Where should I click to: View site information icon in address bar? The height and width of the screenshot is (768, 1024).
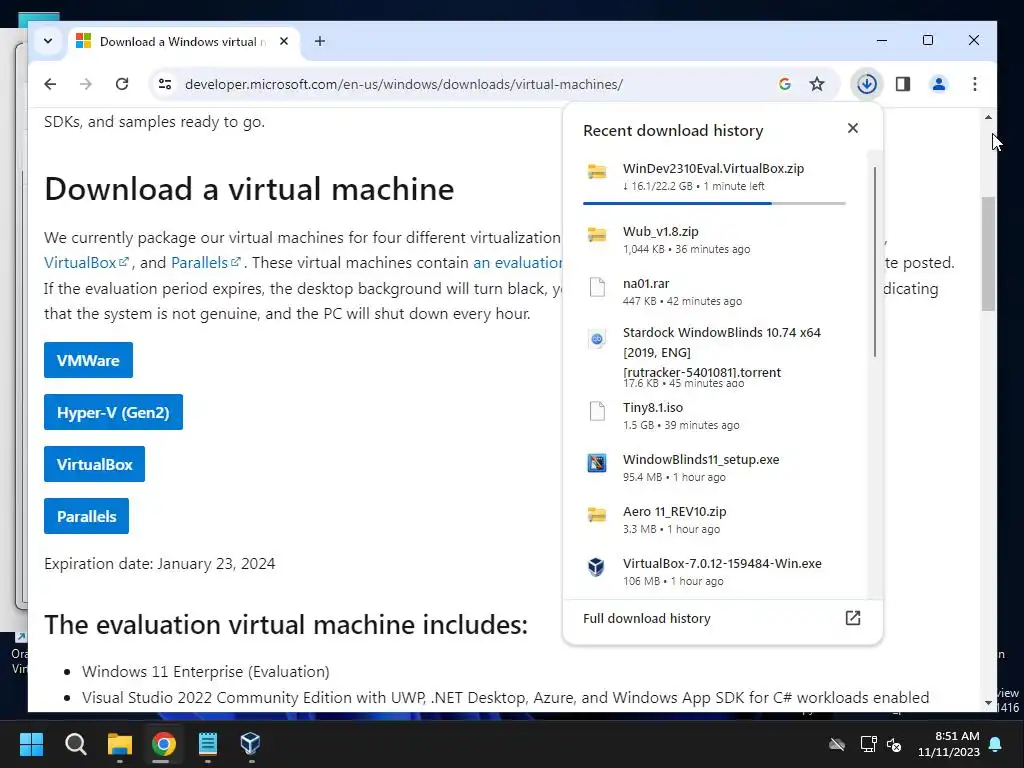tap(165, 84)
